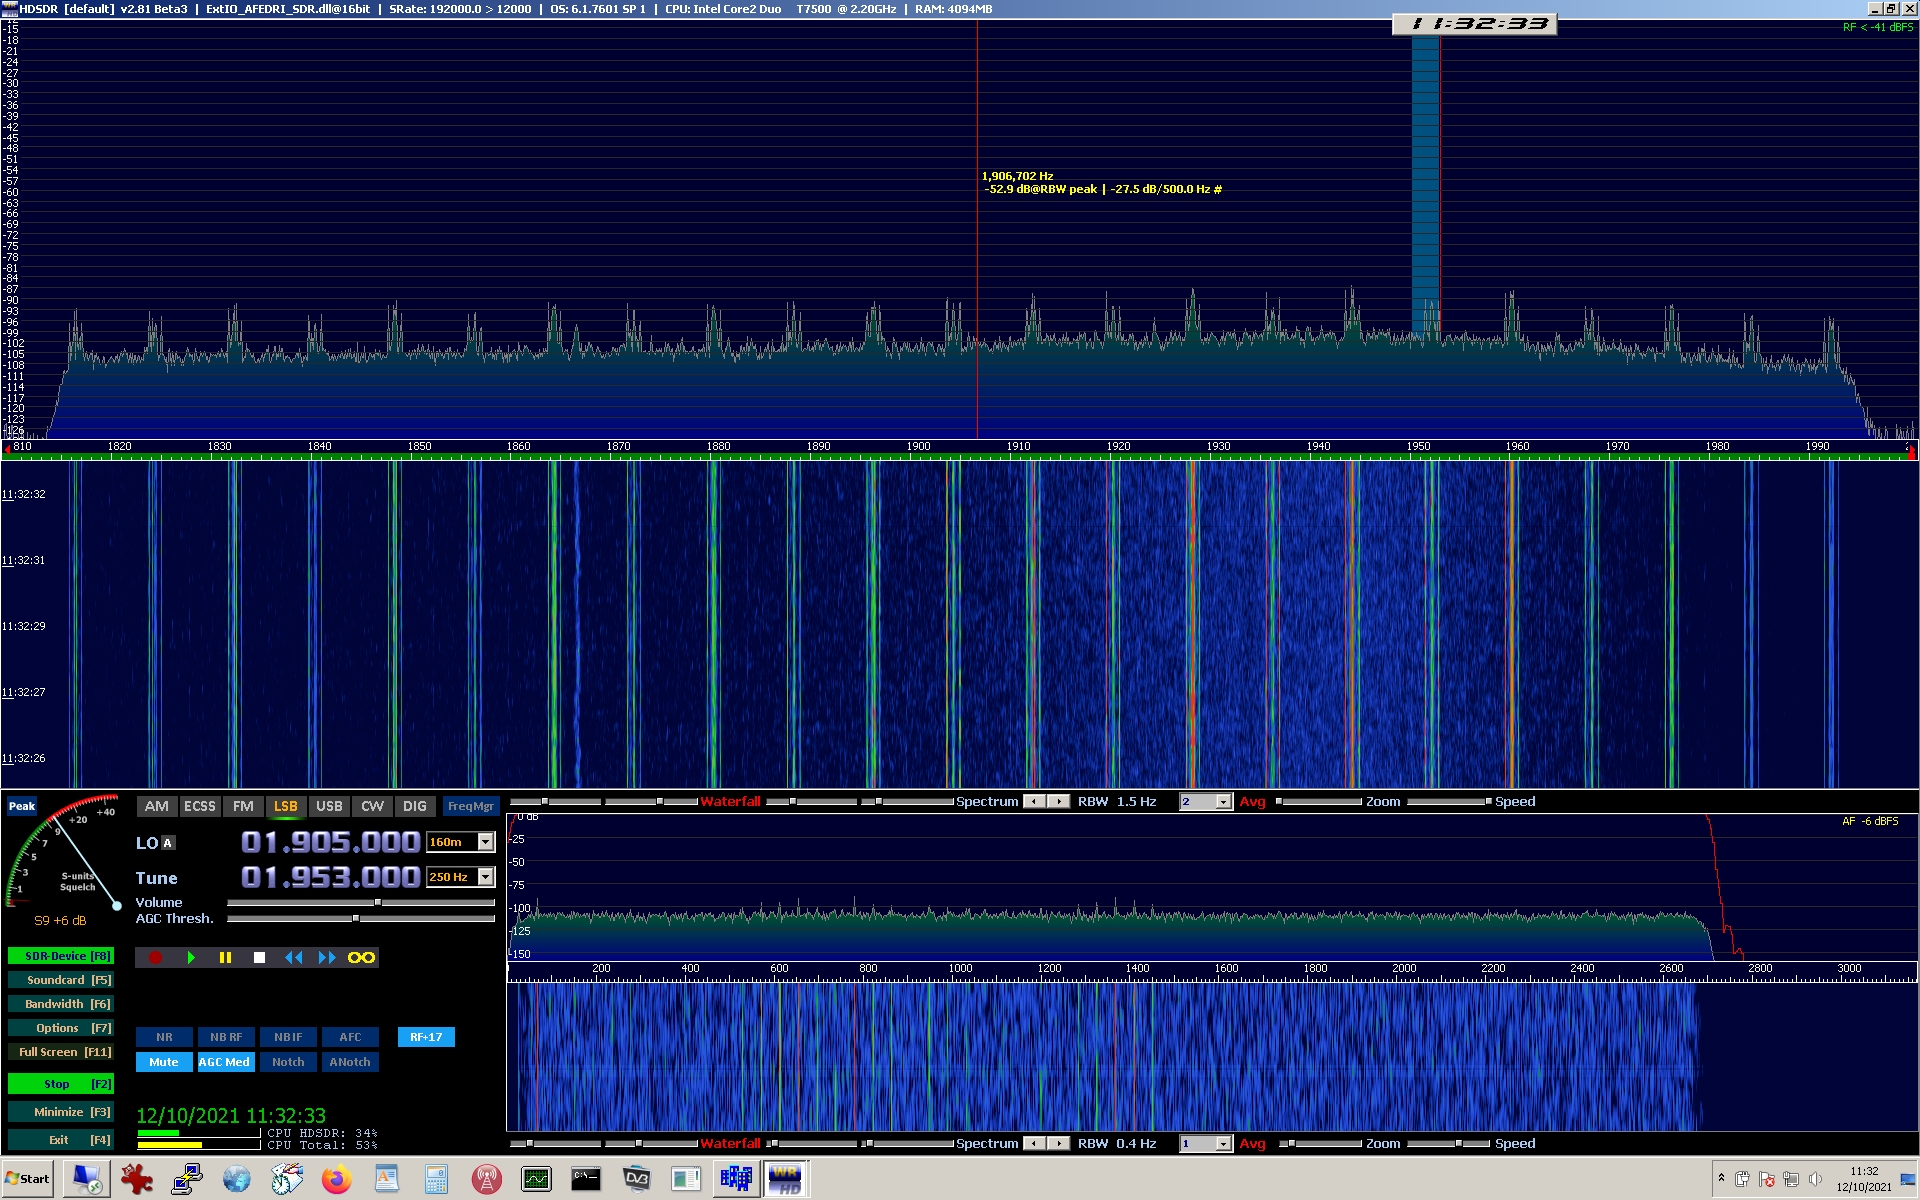
Task: Select USB demodulation mode
Action: [x=329, y=806]
